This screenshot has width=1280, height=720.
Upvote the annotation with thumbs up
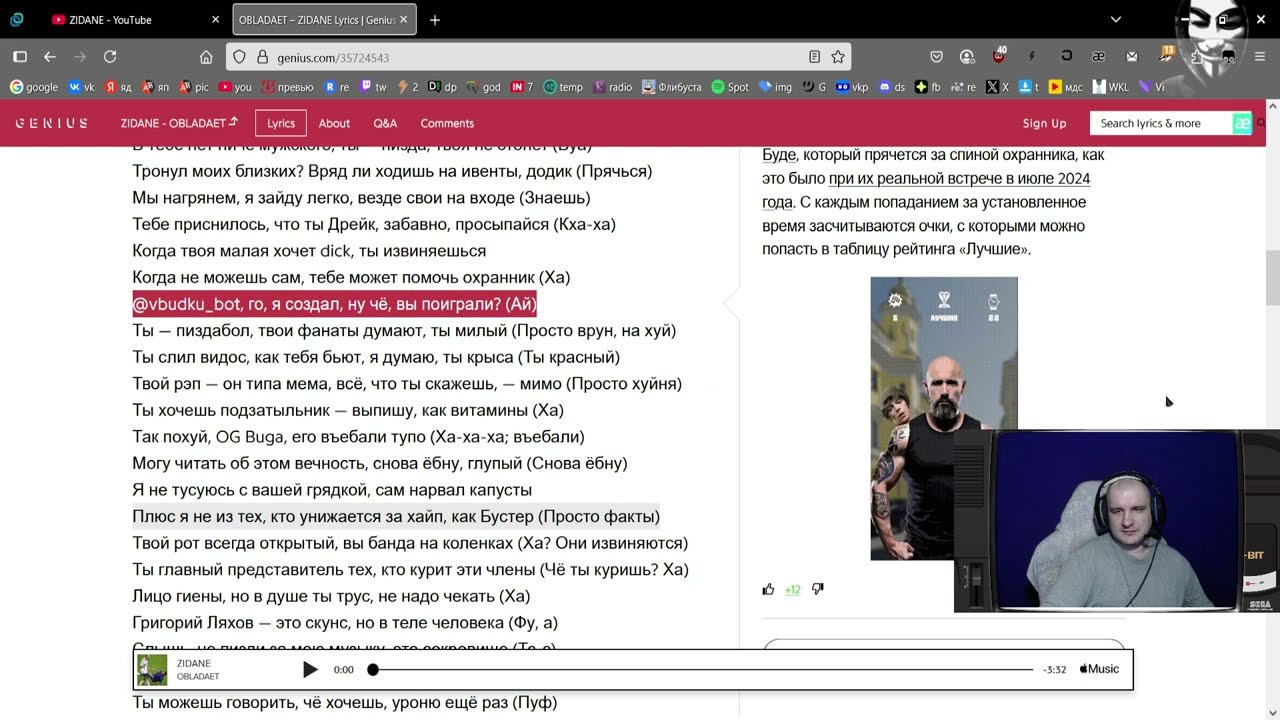coord(768,589)
